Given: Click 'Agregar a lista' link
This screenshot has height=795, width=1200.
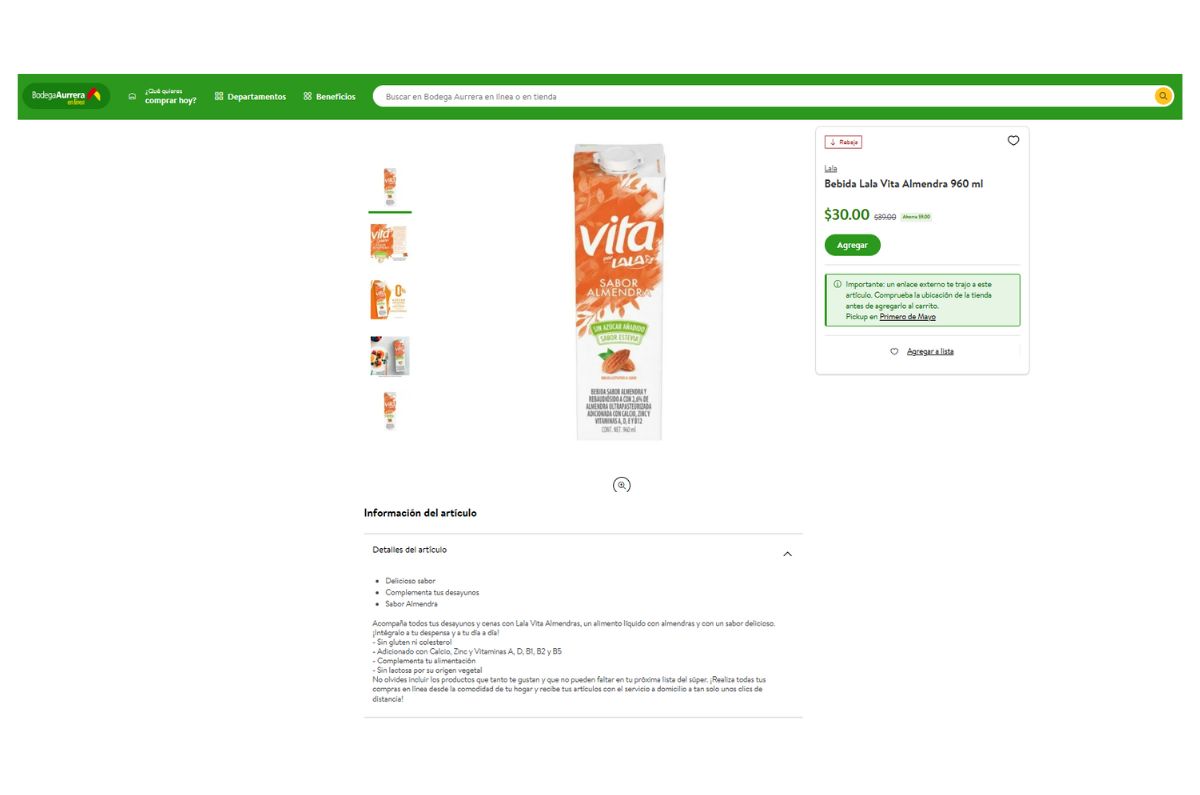Looking at the screenshot, I should pyautogui.click(x=930, y=352).
